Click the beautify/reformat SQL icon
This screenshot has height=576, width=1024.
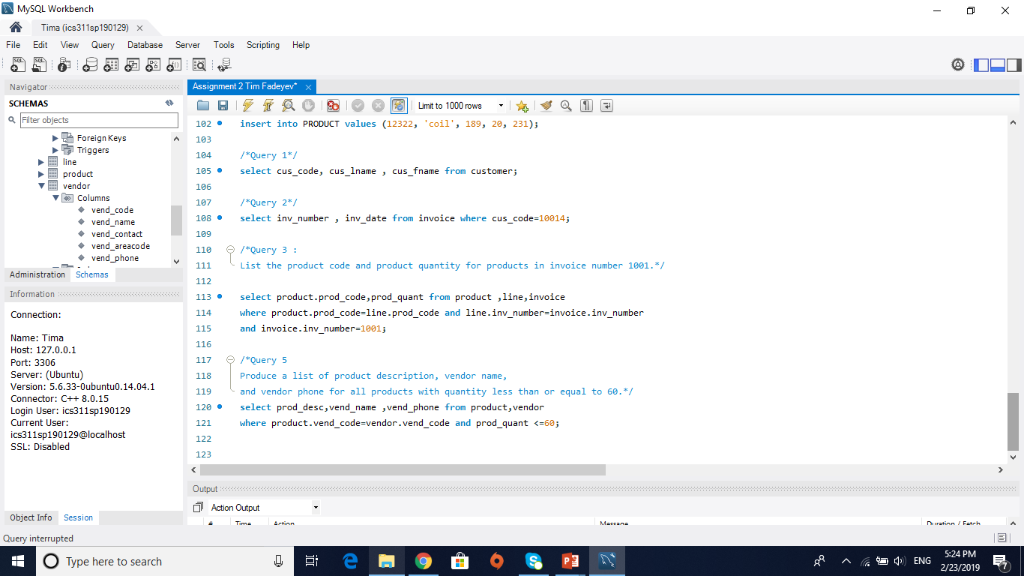click(x=544, y=105)
